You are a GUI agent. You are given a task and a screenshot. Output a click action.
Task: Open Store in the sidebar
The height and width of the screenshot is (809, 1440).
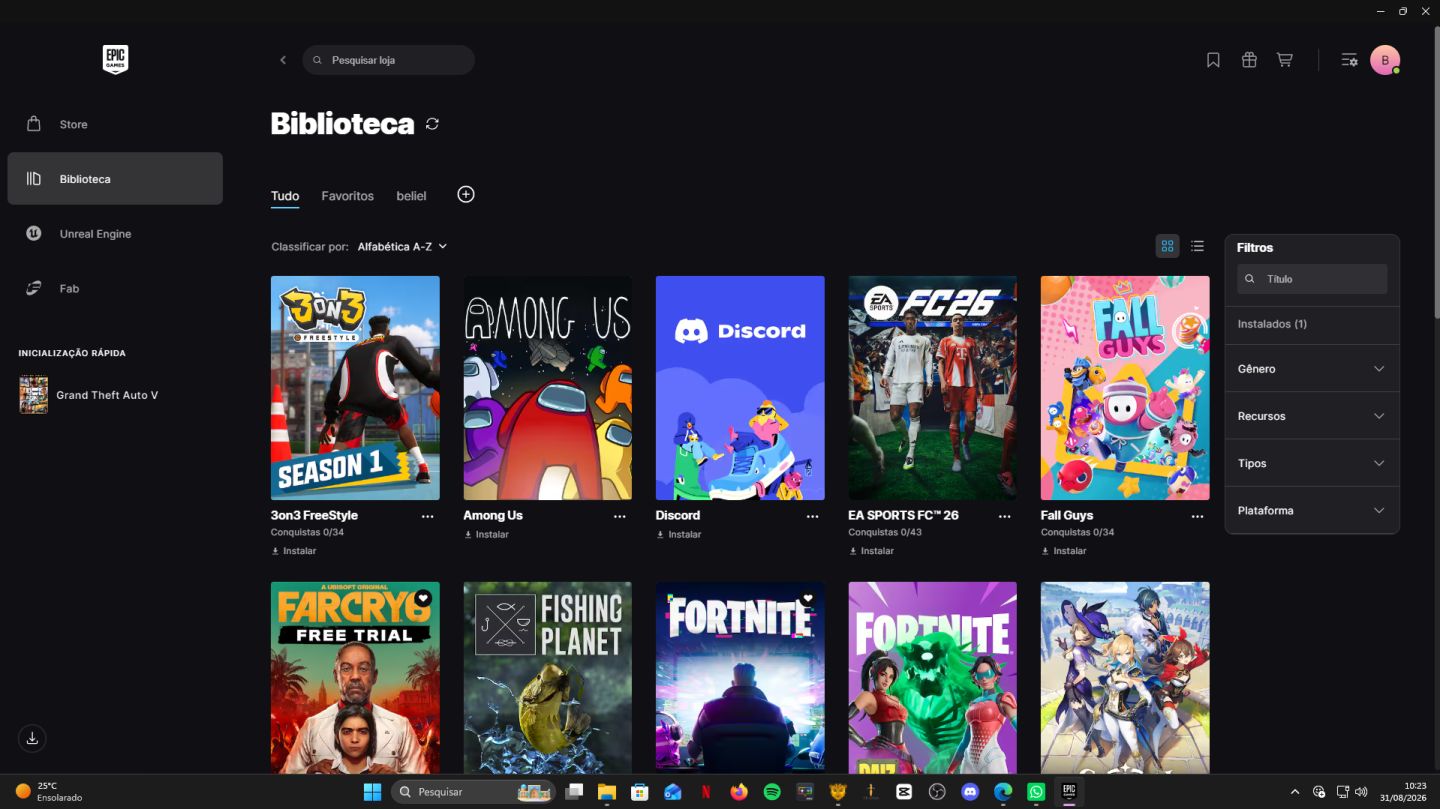click(x=115, y=124)
